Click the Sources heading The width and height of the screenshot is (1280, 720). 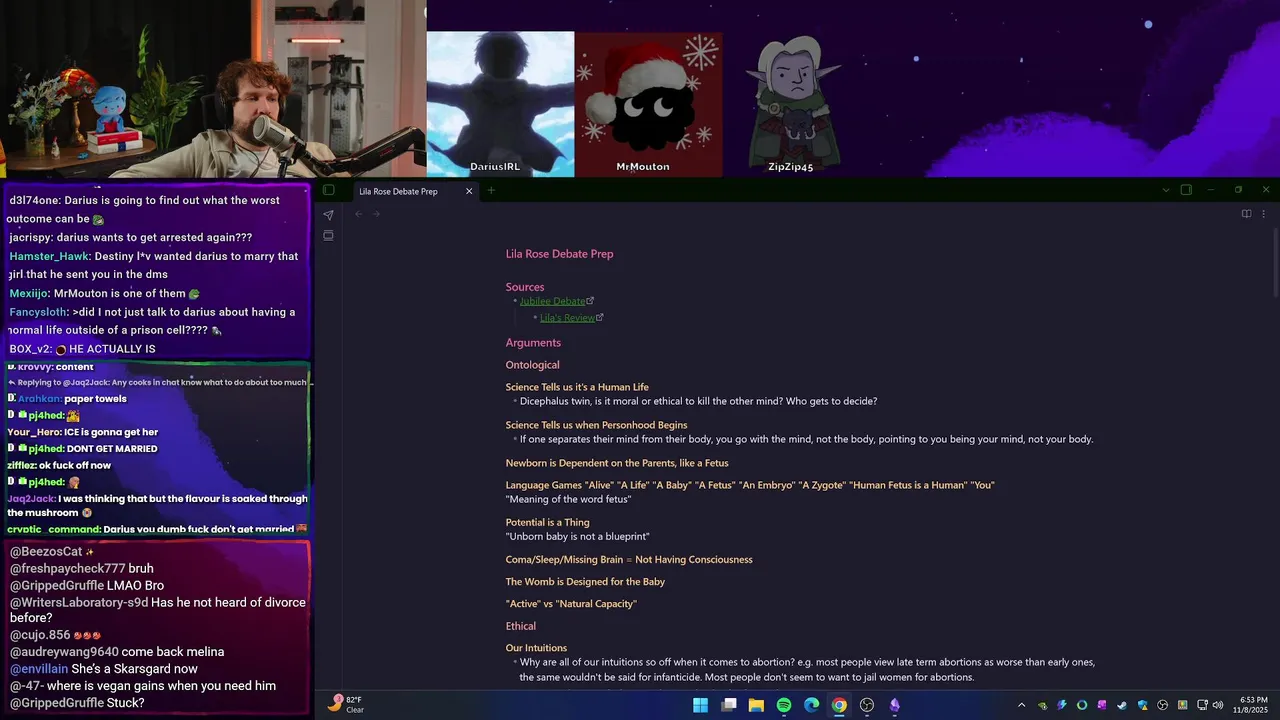click(525, 287)
